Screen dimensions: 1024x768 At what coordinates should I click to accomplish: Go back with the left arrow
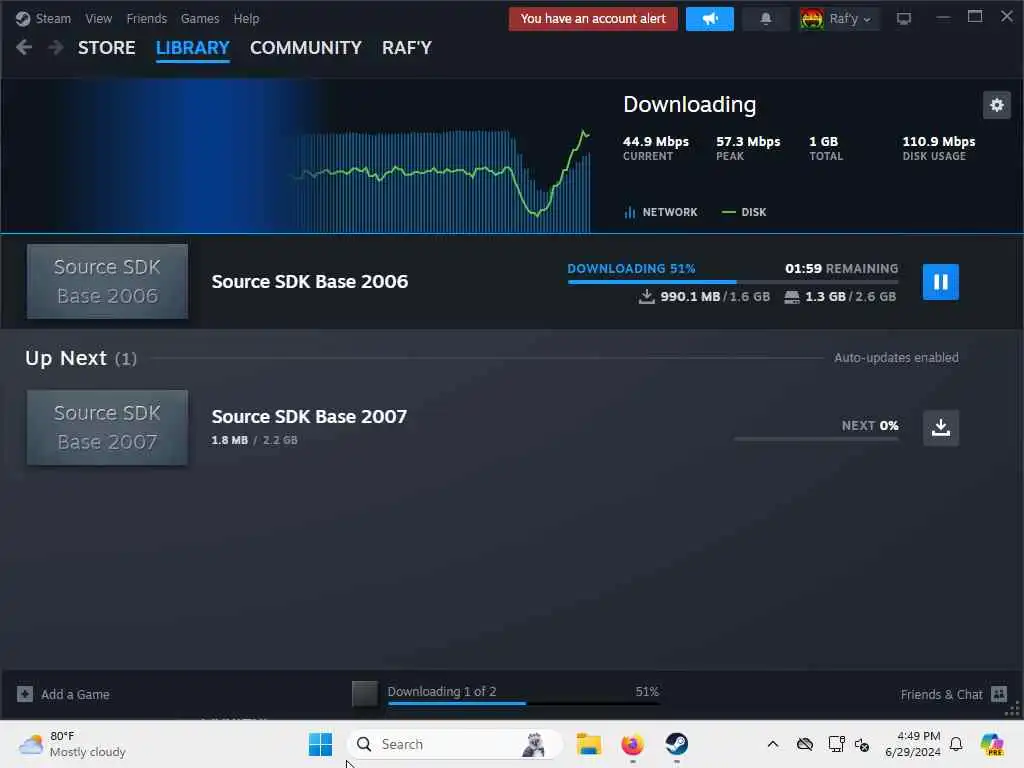pos(24,47)
